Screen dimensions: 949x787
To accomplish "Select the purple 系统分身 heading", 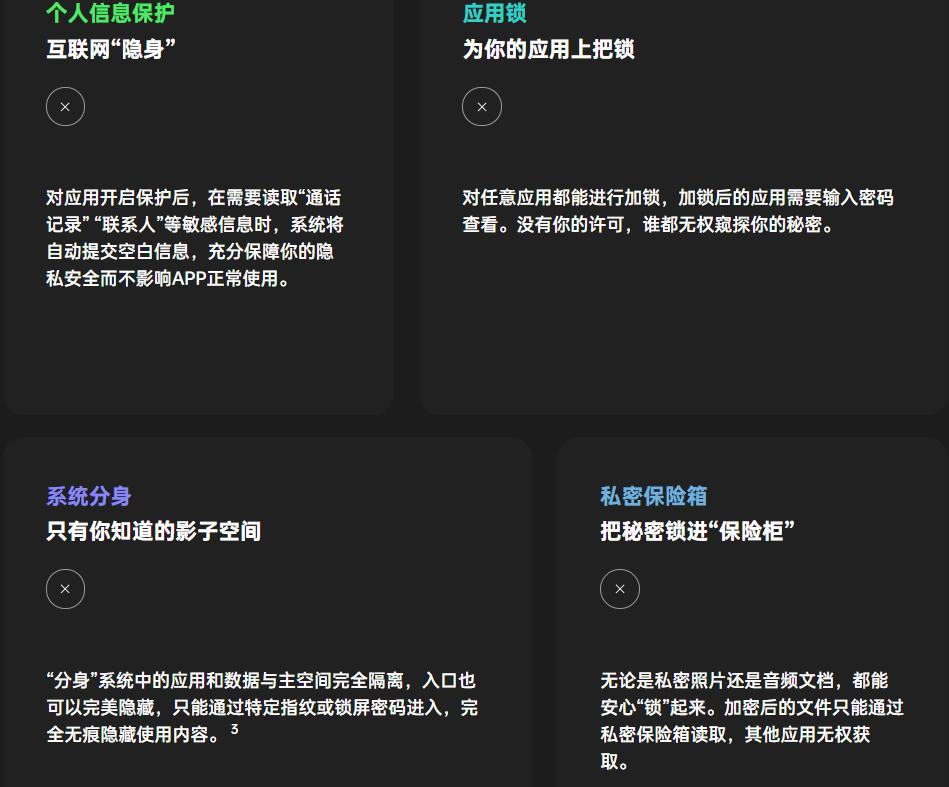I will click(x=89, y=496).
